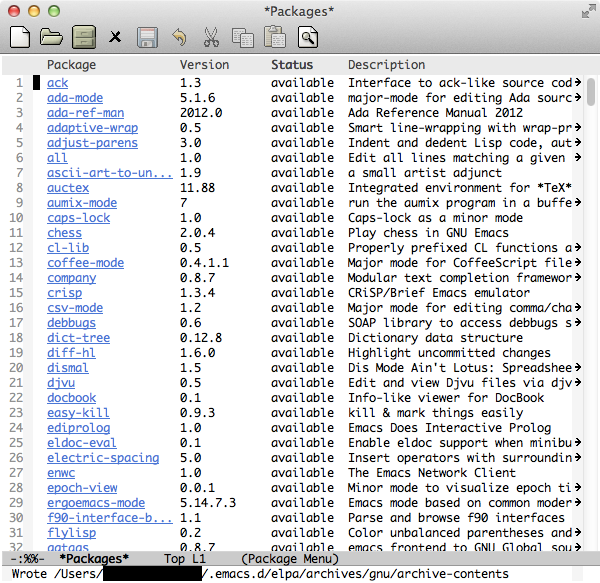Open the ediprolog package link
Screen dimensions: 600x583
coord(78,428)
